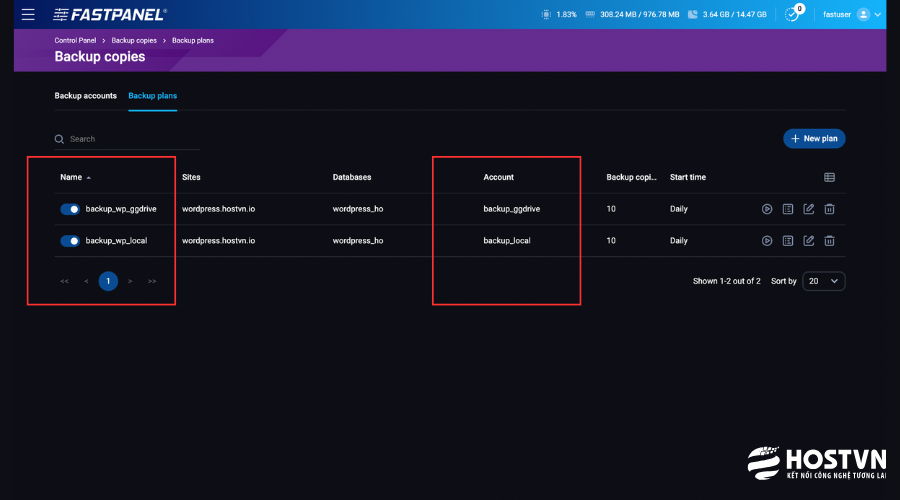Screen dimensions: 900x500
Task: Click the fastuser username label
Action: (x=837, y=14)
